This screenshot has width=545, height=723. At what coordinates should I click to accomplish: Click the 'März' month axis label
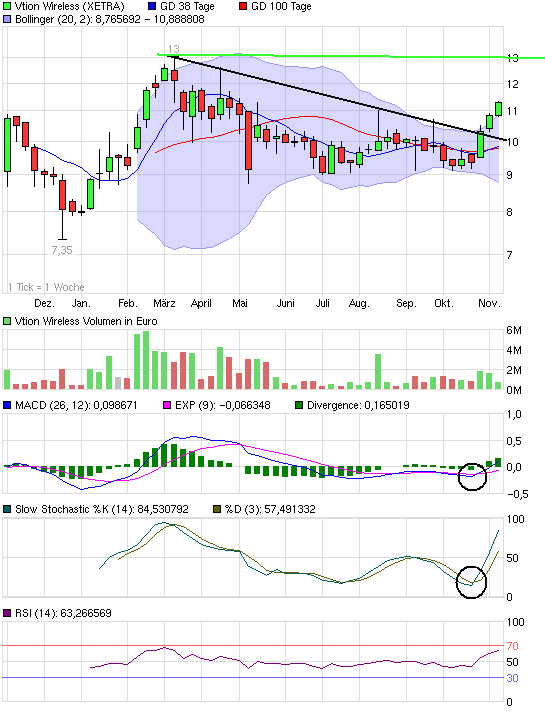164,303
